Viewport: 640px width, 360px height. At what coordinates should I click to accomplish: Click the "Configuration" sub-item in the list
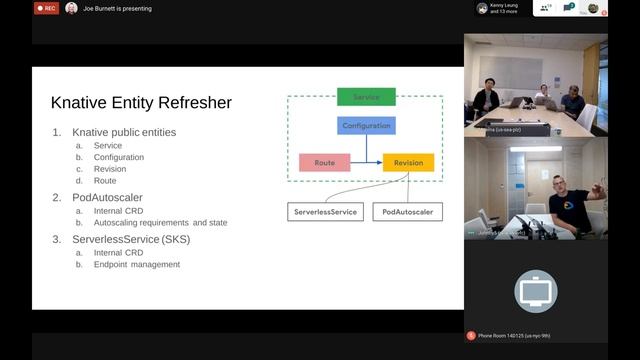pyautogui.click(x=119, y=157)
